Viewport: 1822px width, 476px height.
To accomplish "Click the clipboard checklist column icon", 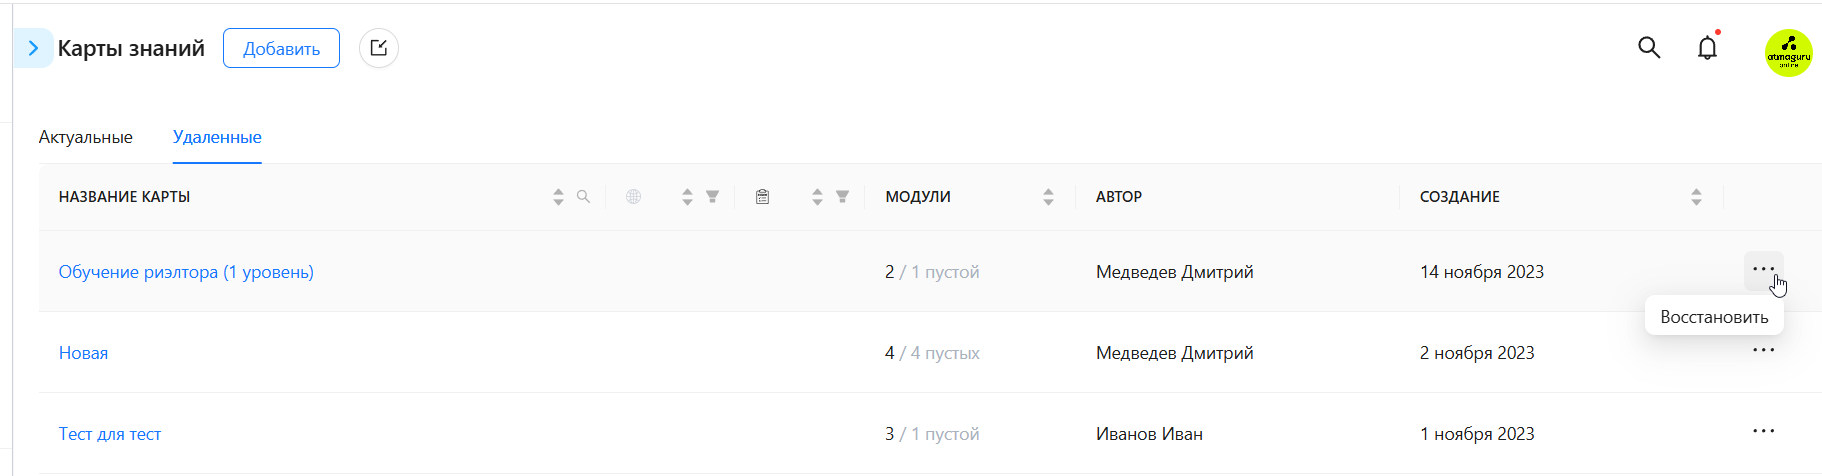I will pos(762,197).
